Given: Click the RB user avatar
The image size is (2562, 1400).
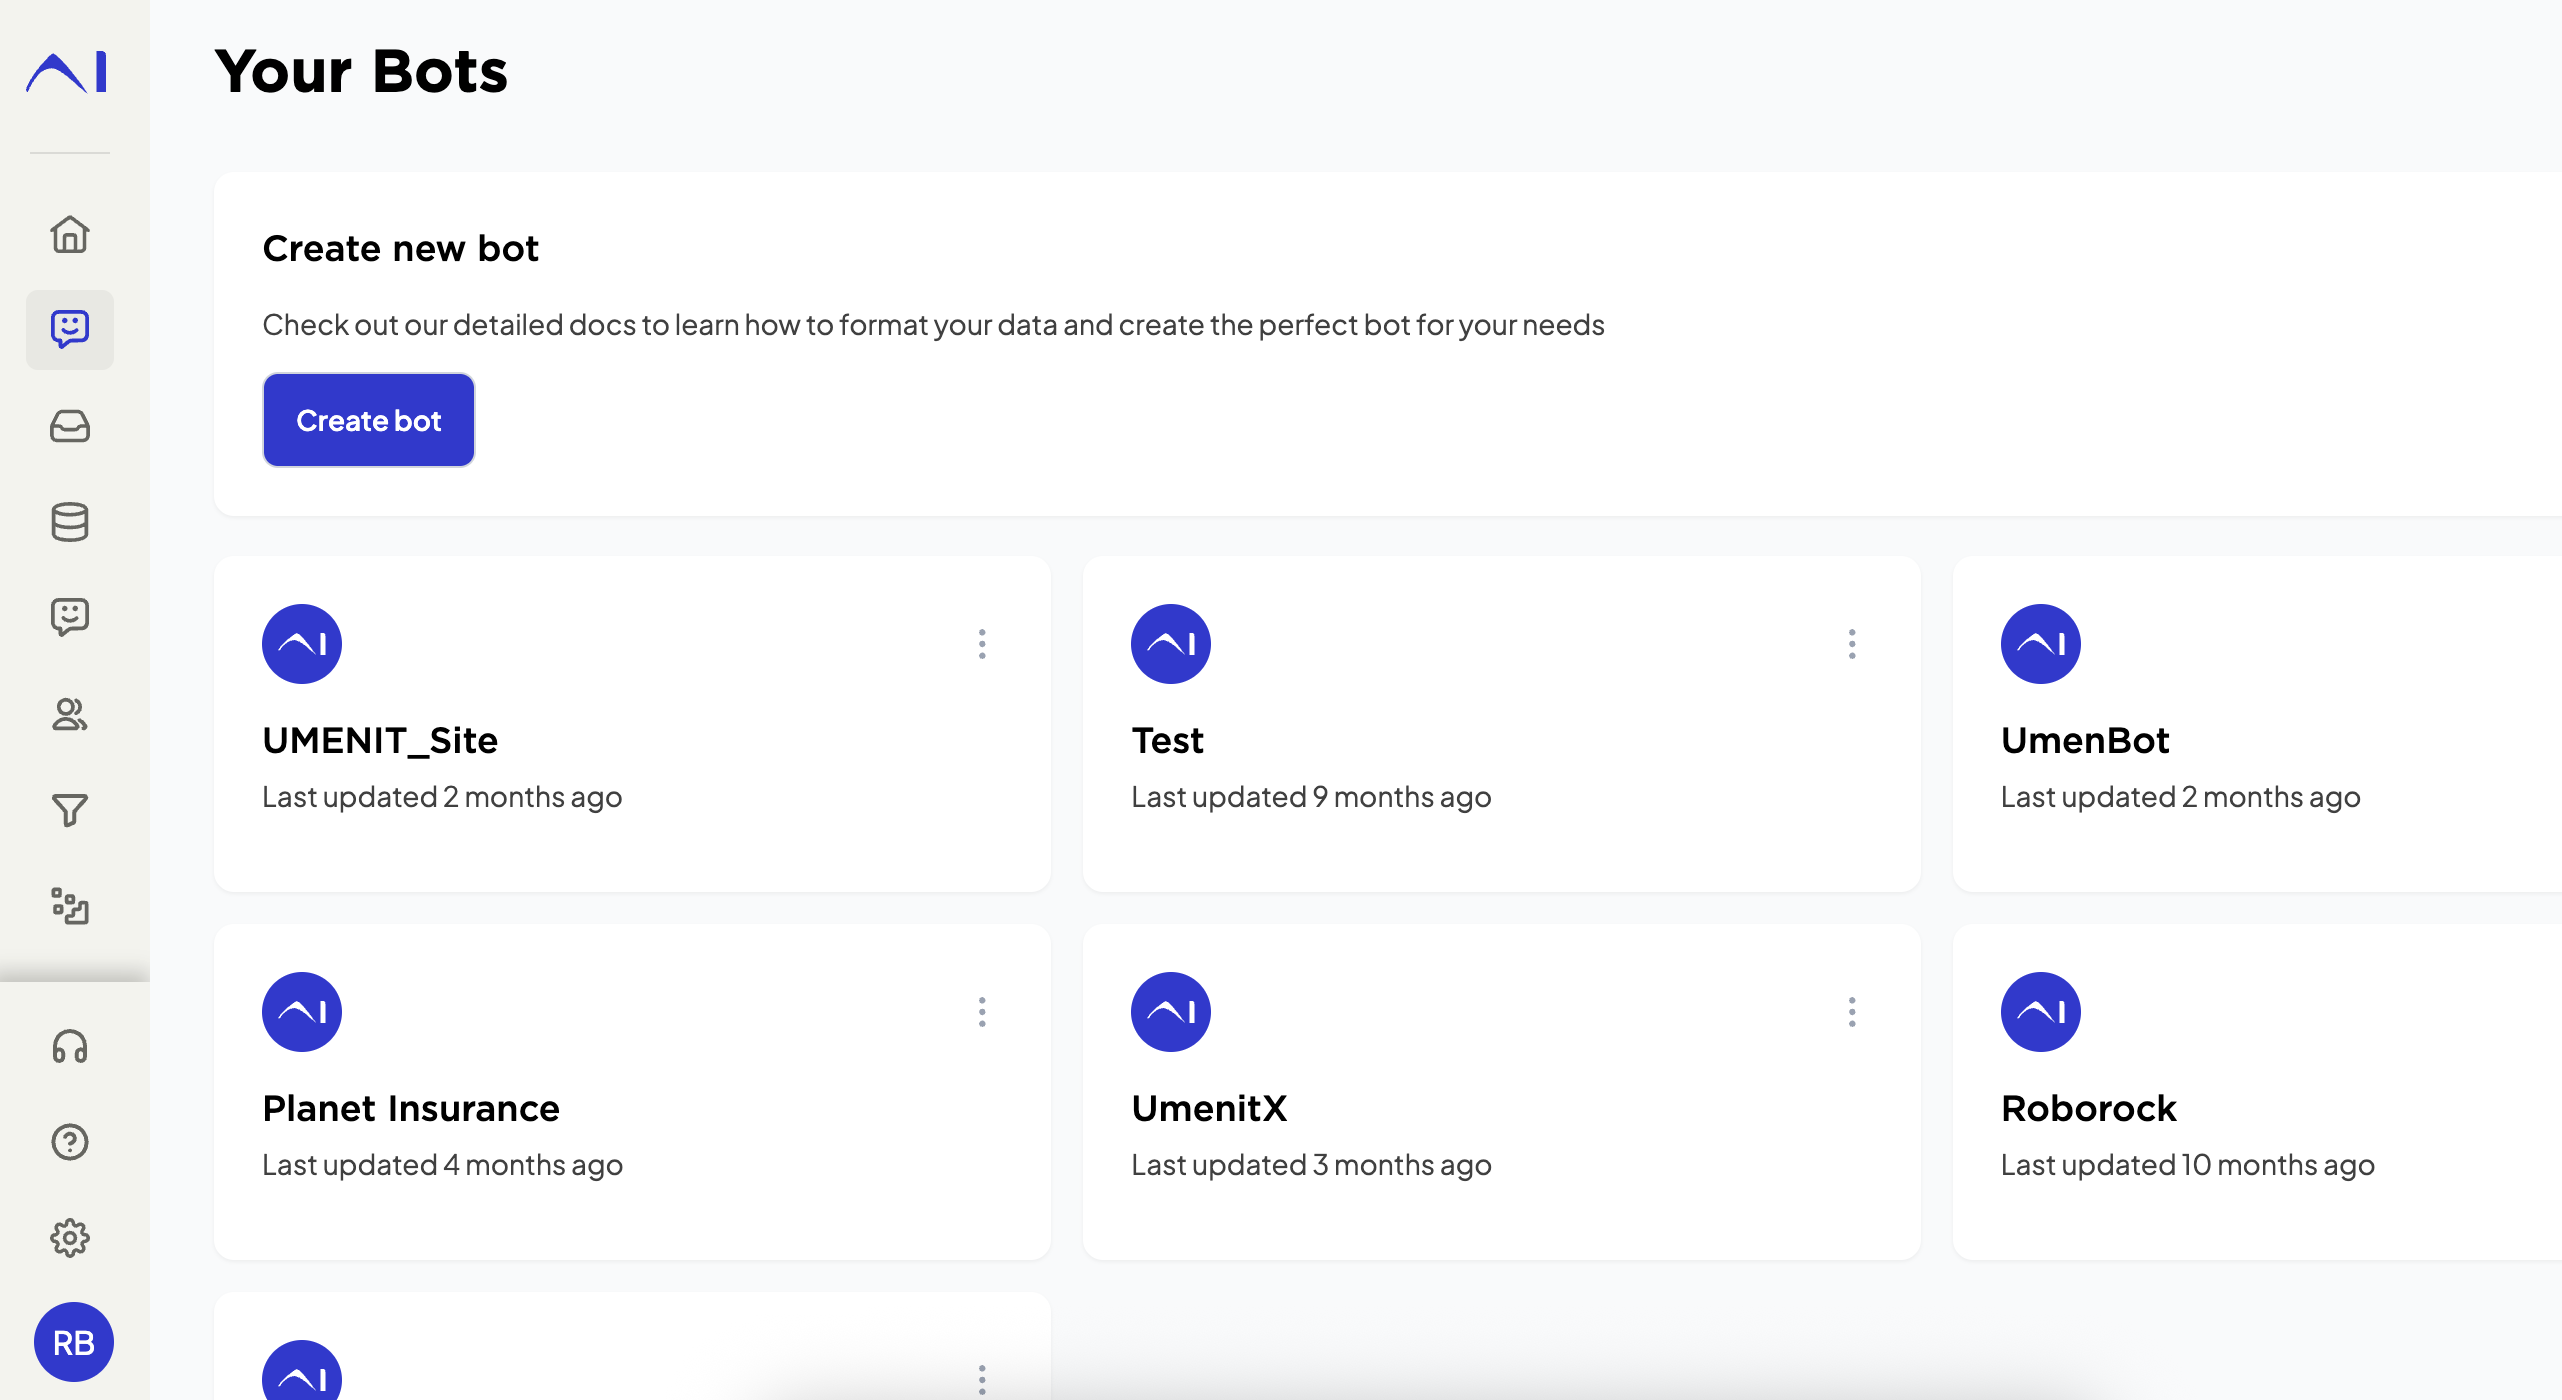Looking at the screenshot, I should coord(74,1342).
